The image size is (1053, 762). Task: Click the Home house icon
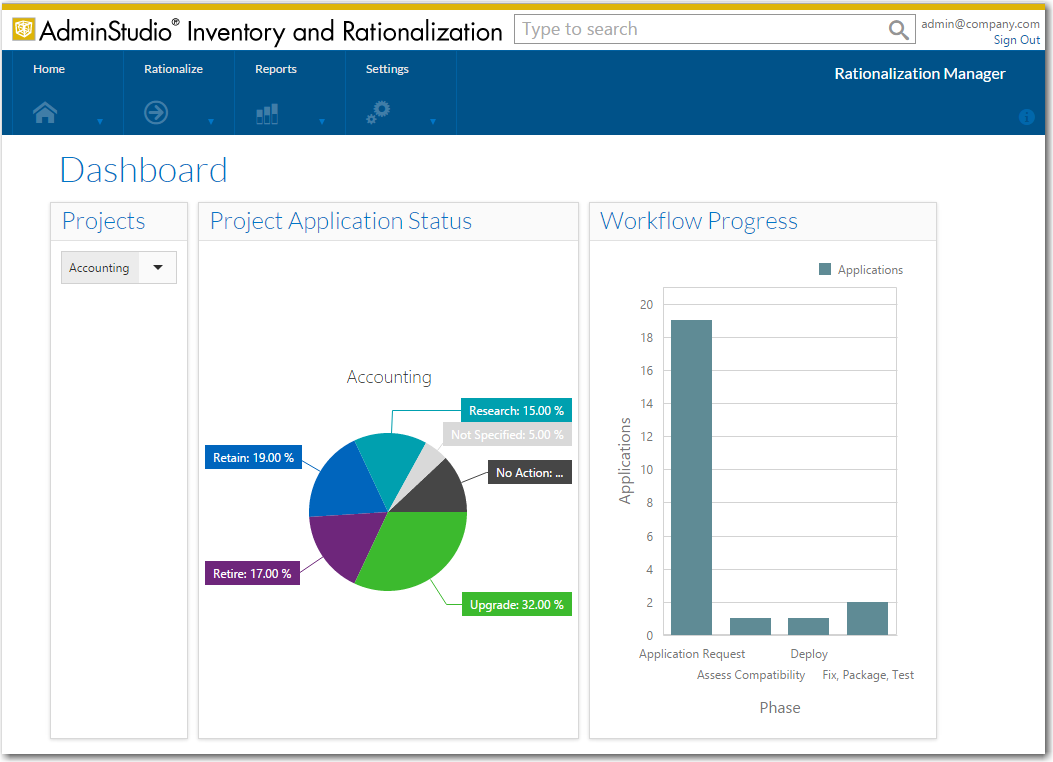click(45, 112)
